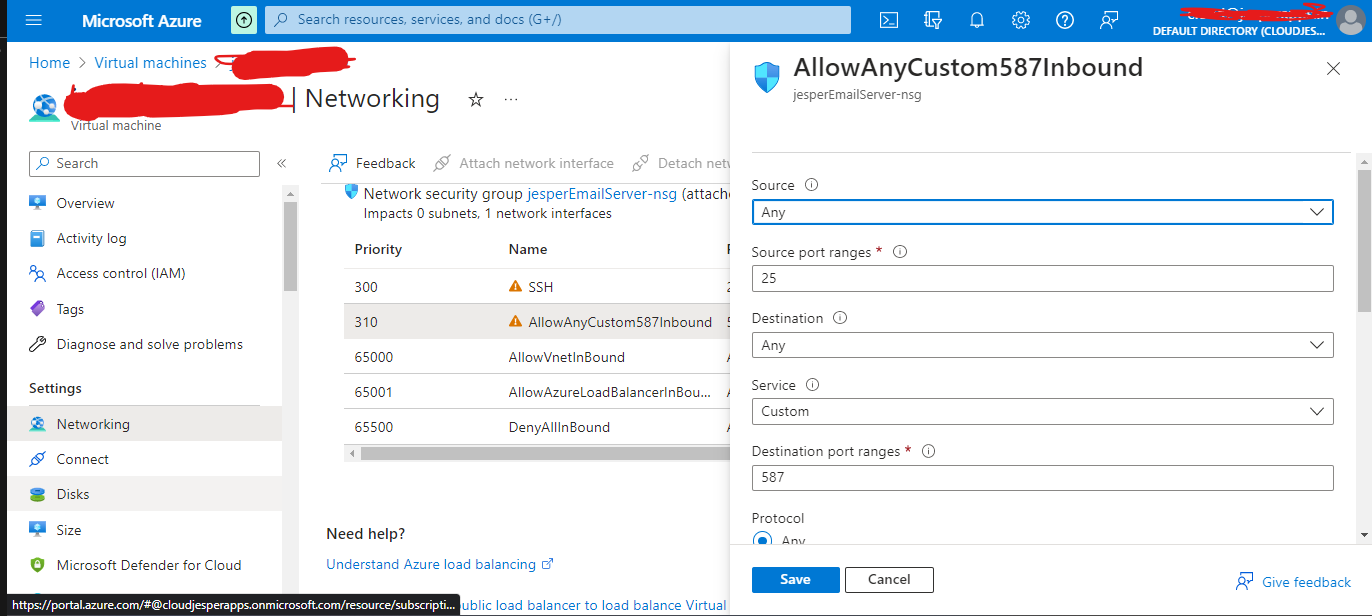Click the top bar feedback icon
Screen dimensions: 1372x616
(x=1109, y=20)
